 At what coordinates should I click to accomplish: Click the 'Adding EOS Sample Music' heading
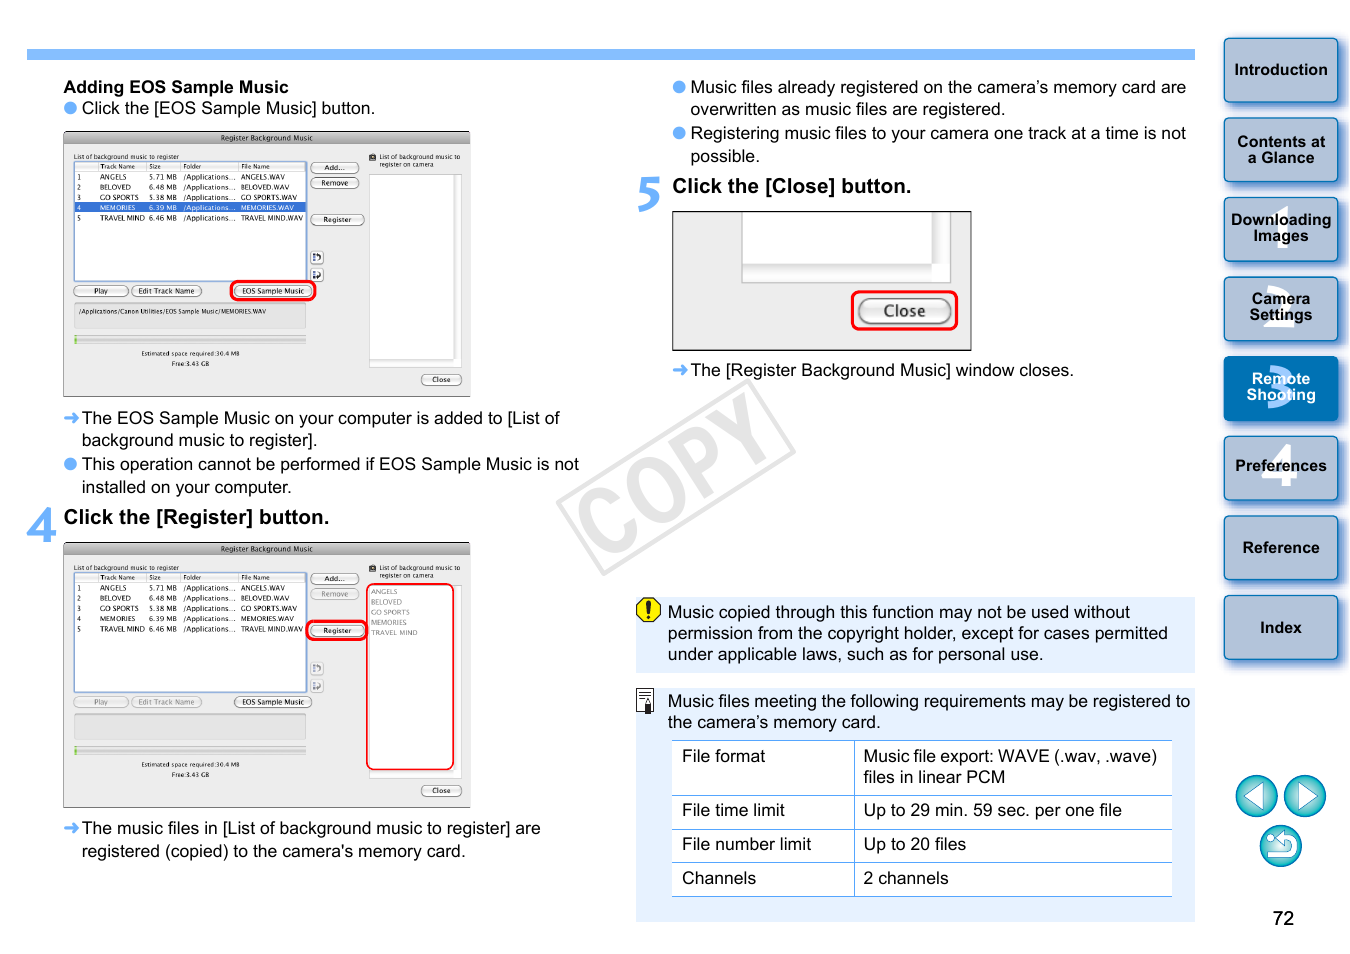(x=176, y=87)
